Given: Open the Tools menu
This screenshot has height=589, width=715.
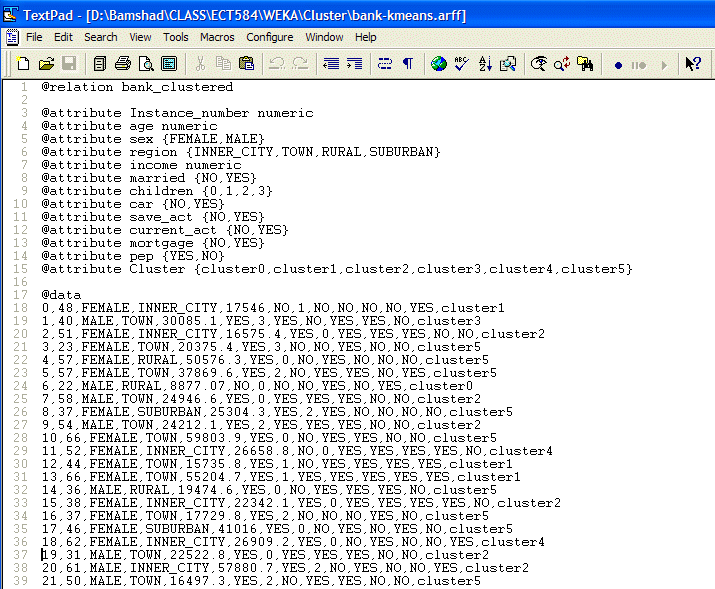Looking at the screenshot, I should point(176,37).
